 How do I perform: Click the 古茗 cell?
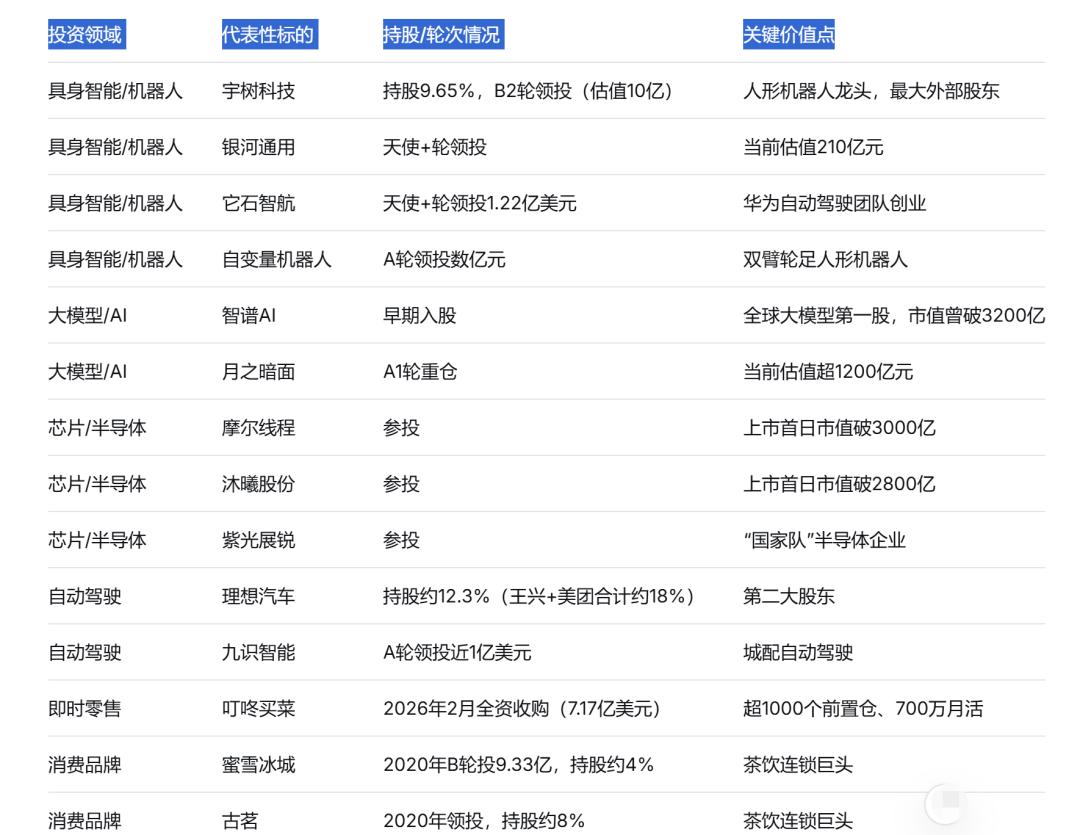(x=240, y=821)
